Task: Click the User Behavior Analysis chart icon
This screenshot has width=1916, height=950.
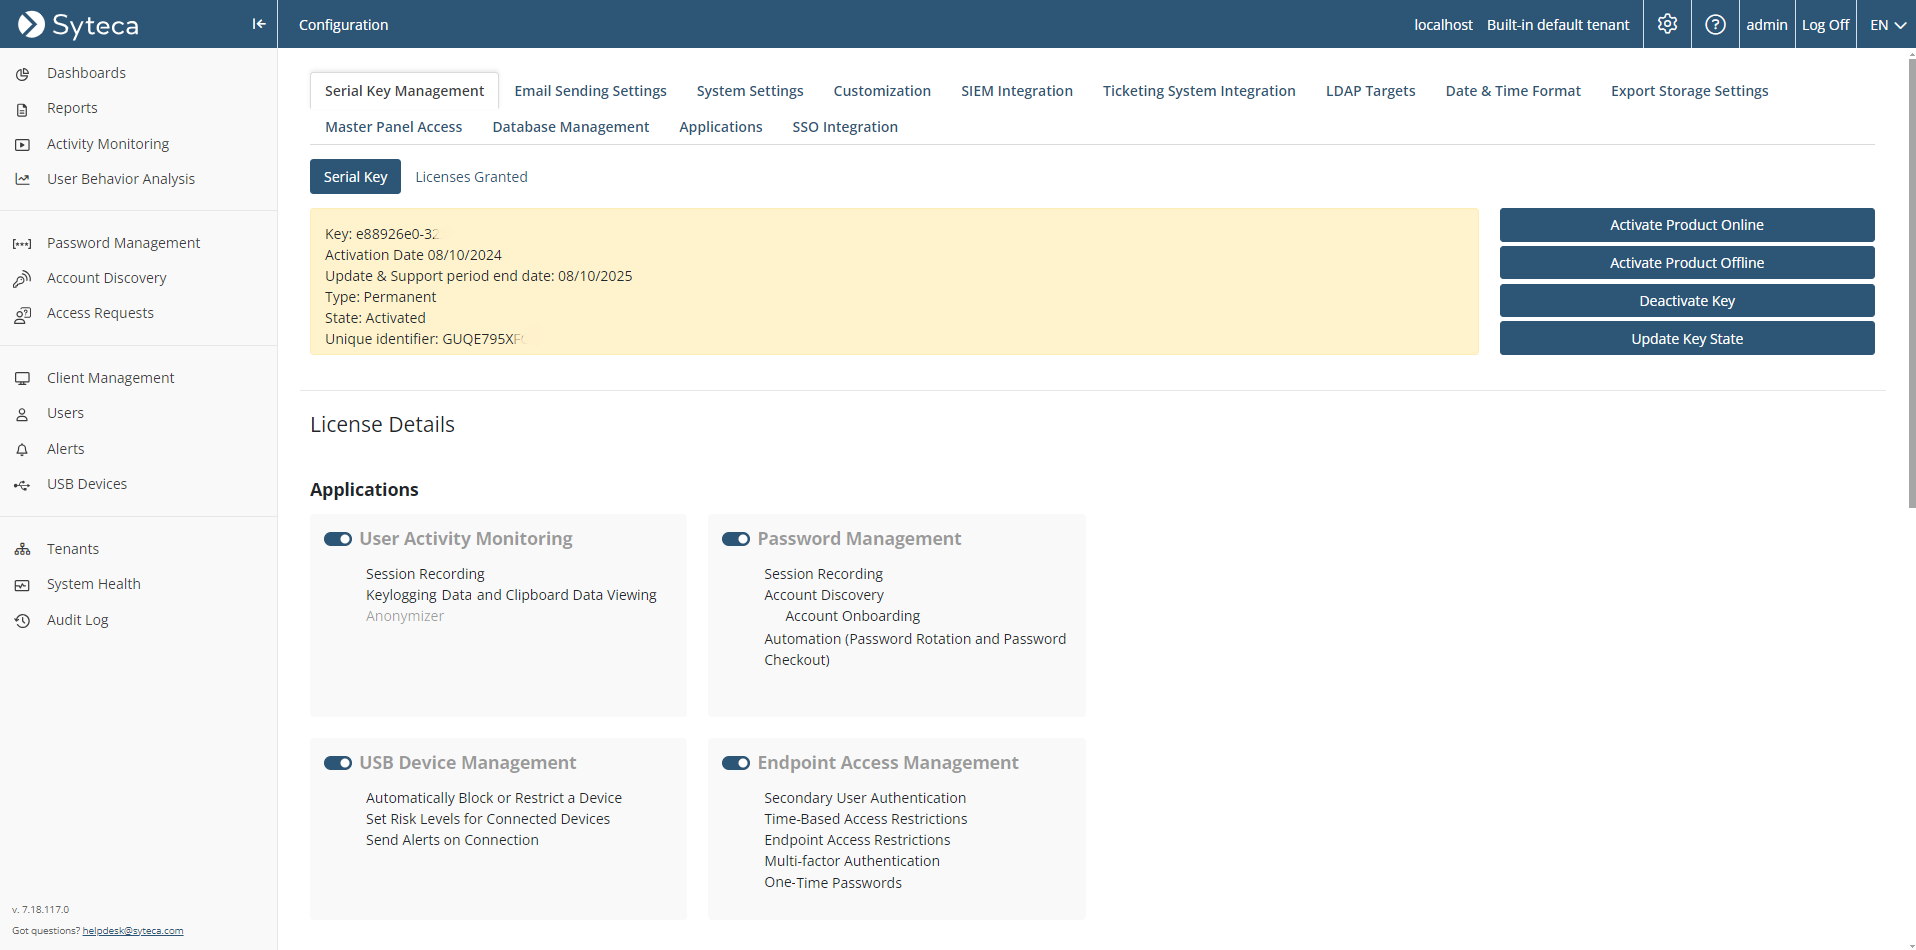Action: (22, 179)
